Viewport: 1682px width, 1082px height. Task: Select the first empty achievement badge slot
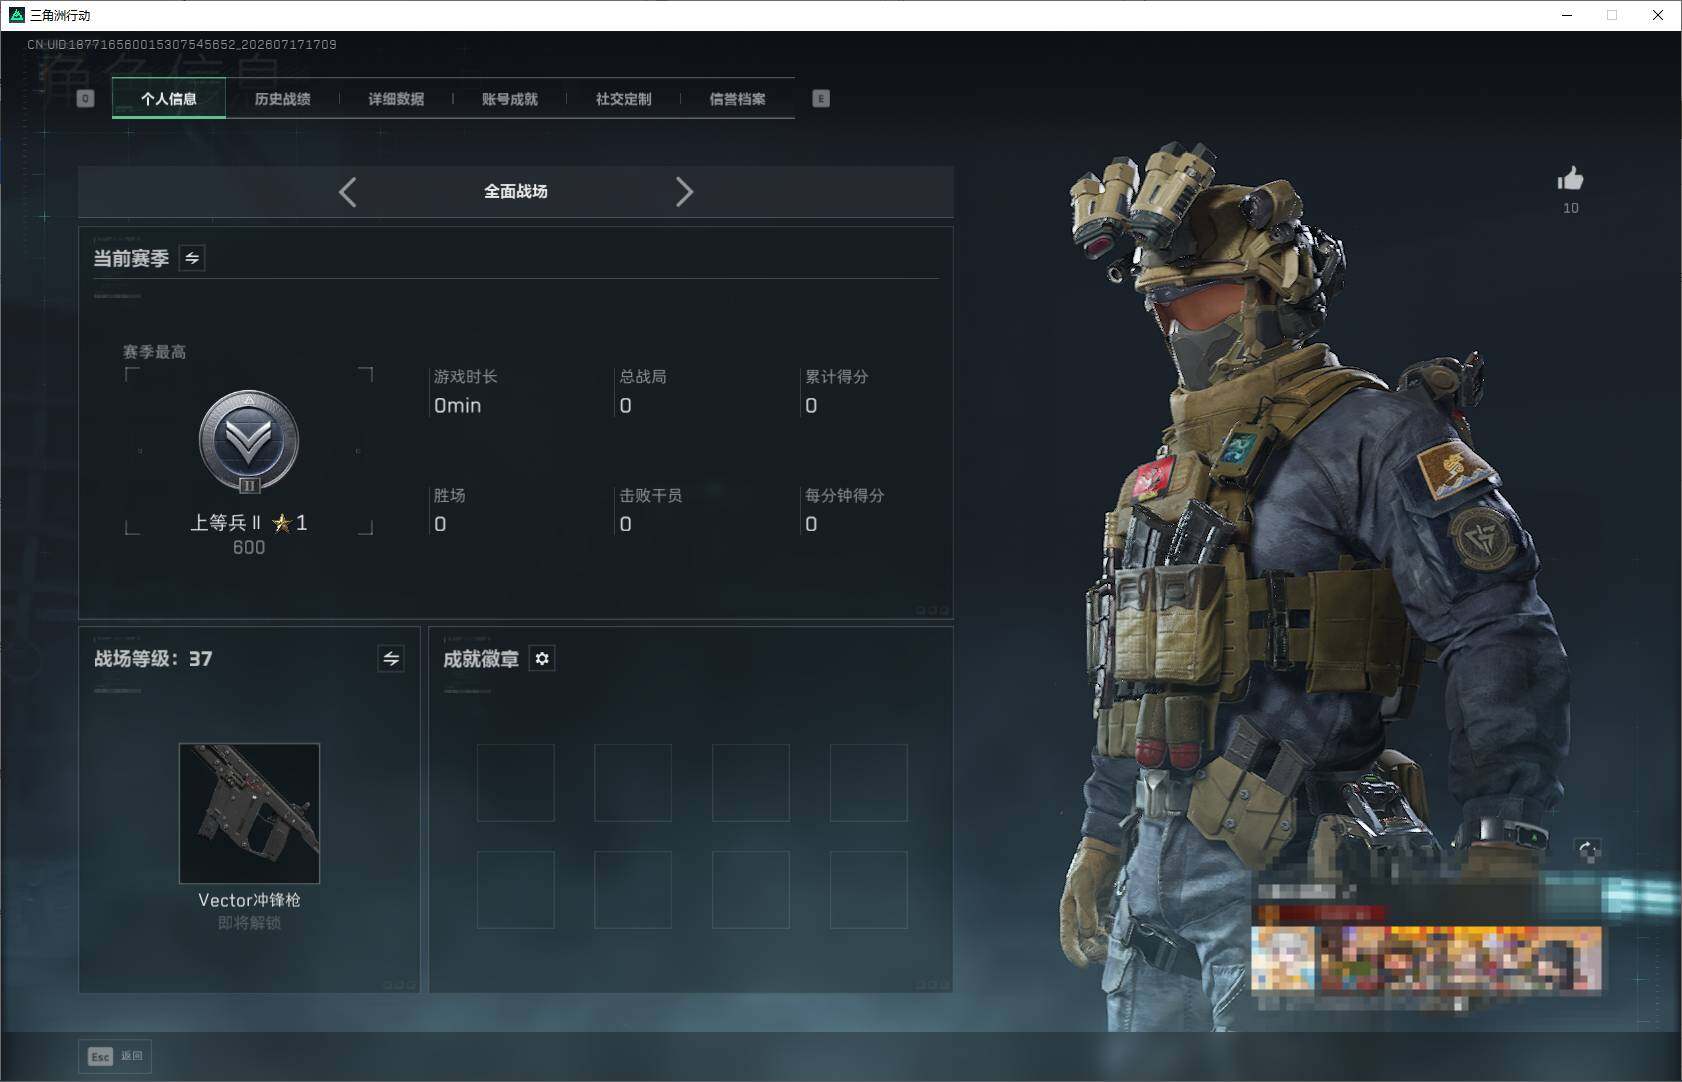(516, 783)
